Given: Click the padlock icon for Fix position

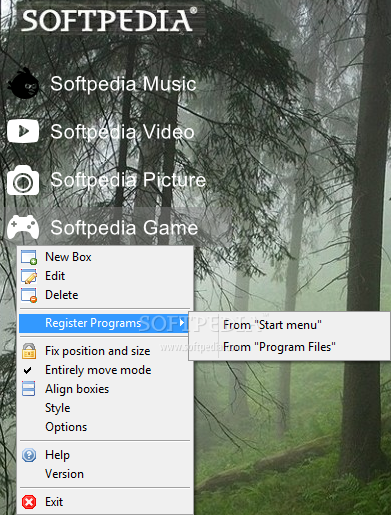Looking at the screenshot, I should pyautogui.click(x=29, y=351).
